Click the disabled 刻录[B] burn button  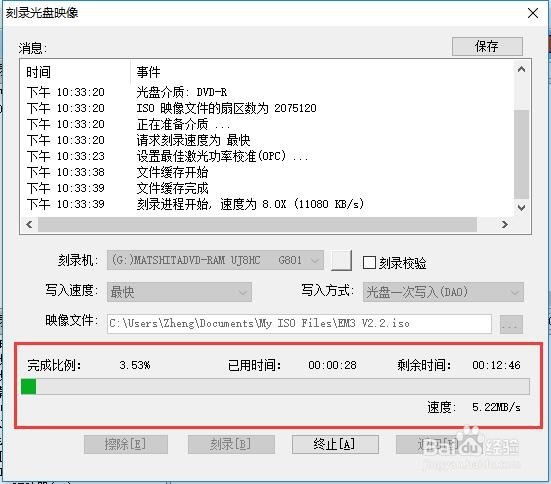(231, 445)
